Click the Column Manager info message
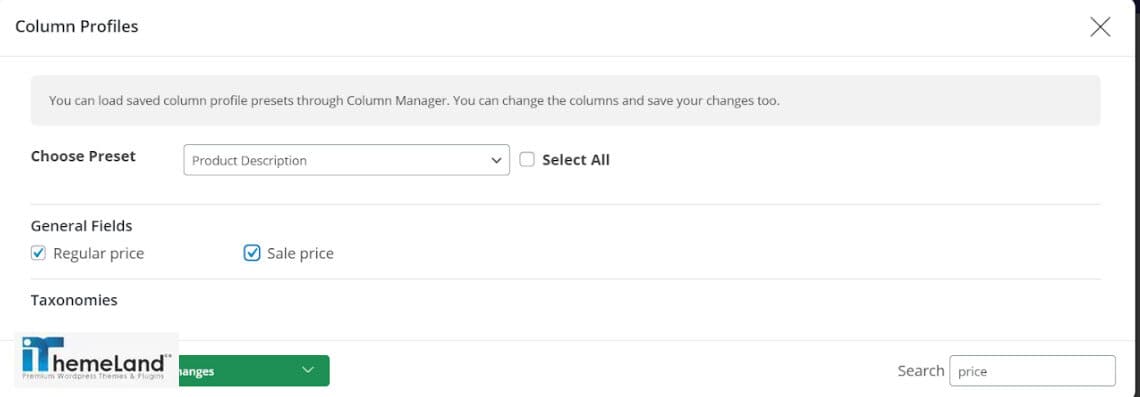1140x397 pixels. pyautogui.click(x=565, y=100)
